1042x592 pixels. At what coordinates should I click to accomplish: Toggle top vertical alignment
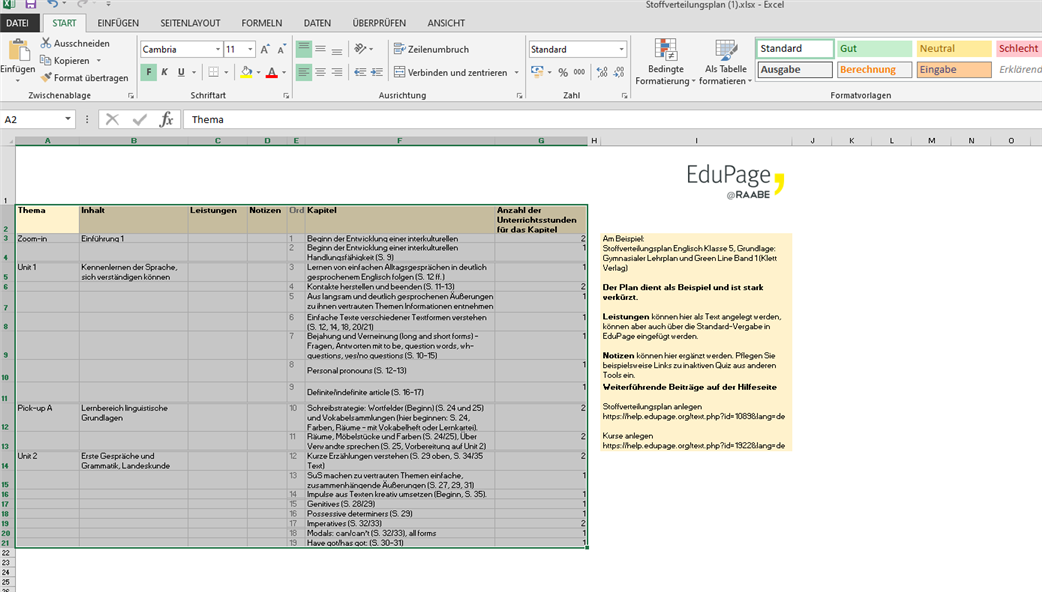point(304,49)
